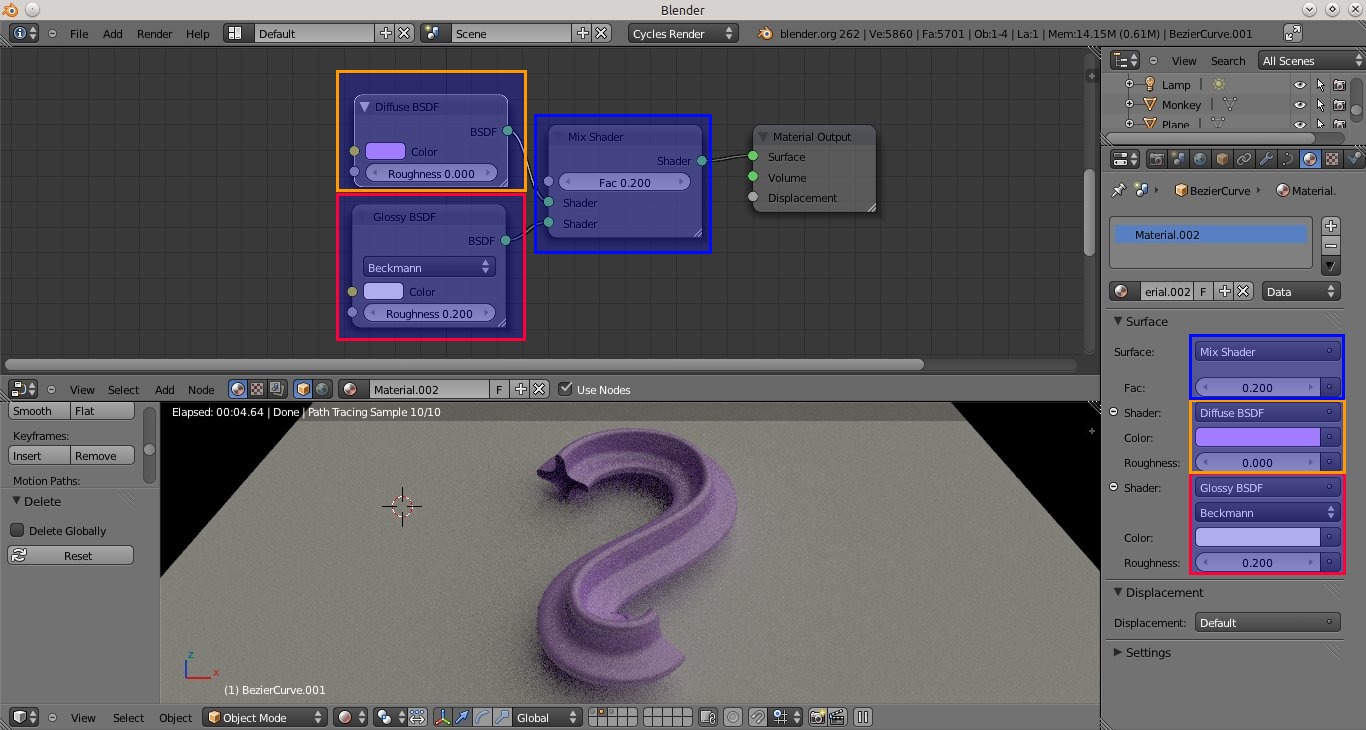Select Material node tree type in node editor header
Viewport: 1366px width, 730px height.
pyautogui.click(x=238, y=389)
